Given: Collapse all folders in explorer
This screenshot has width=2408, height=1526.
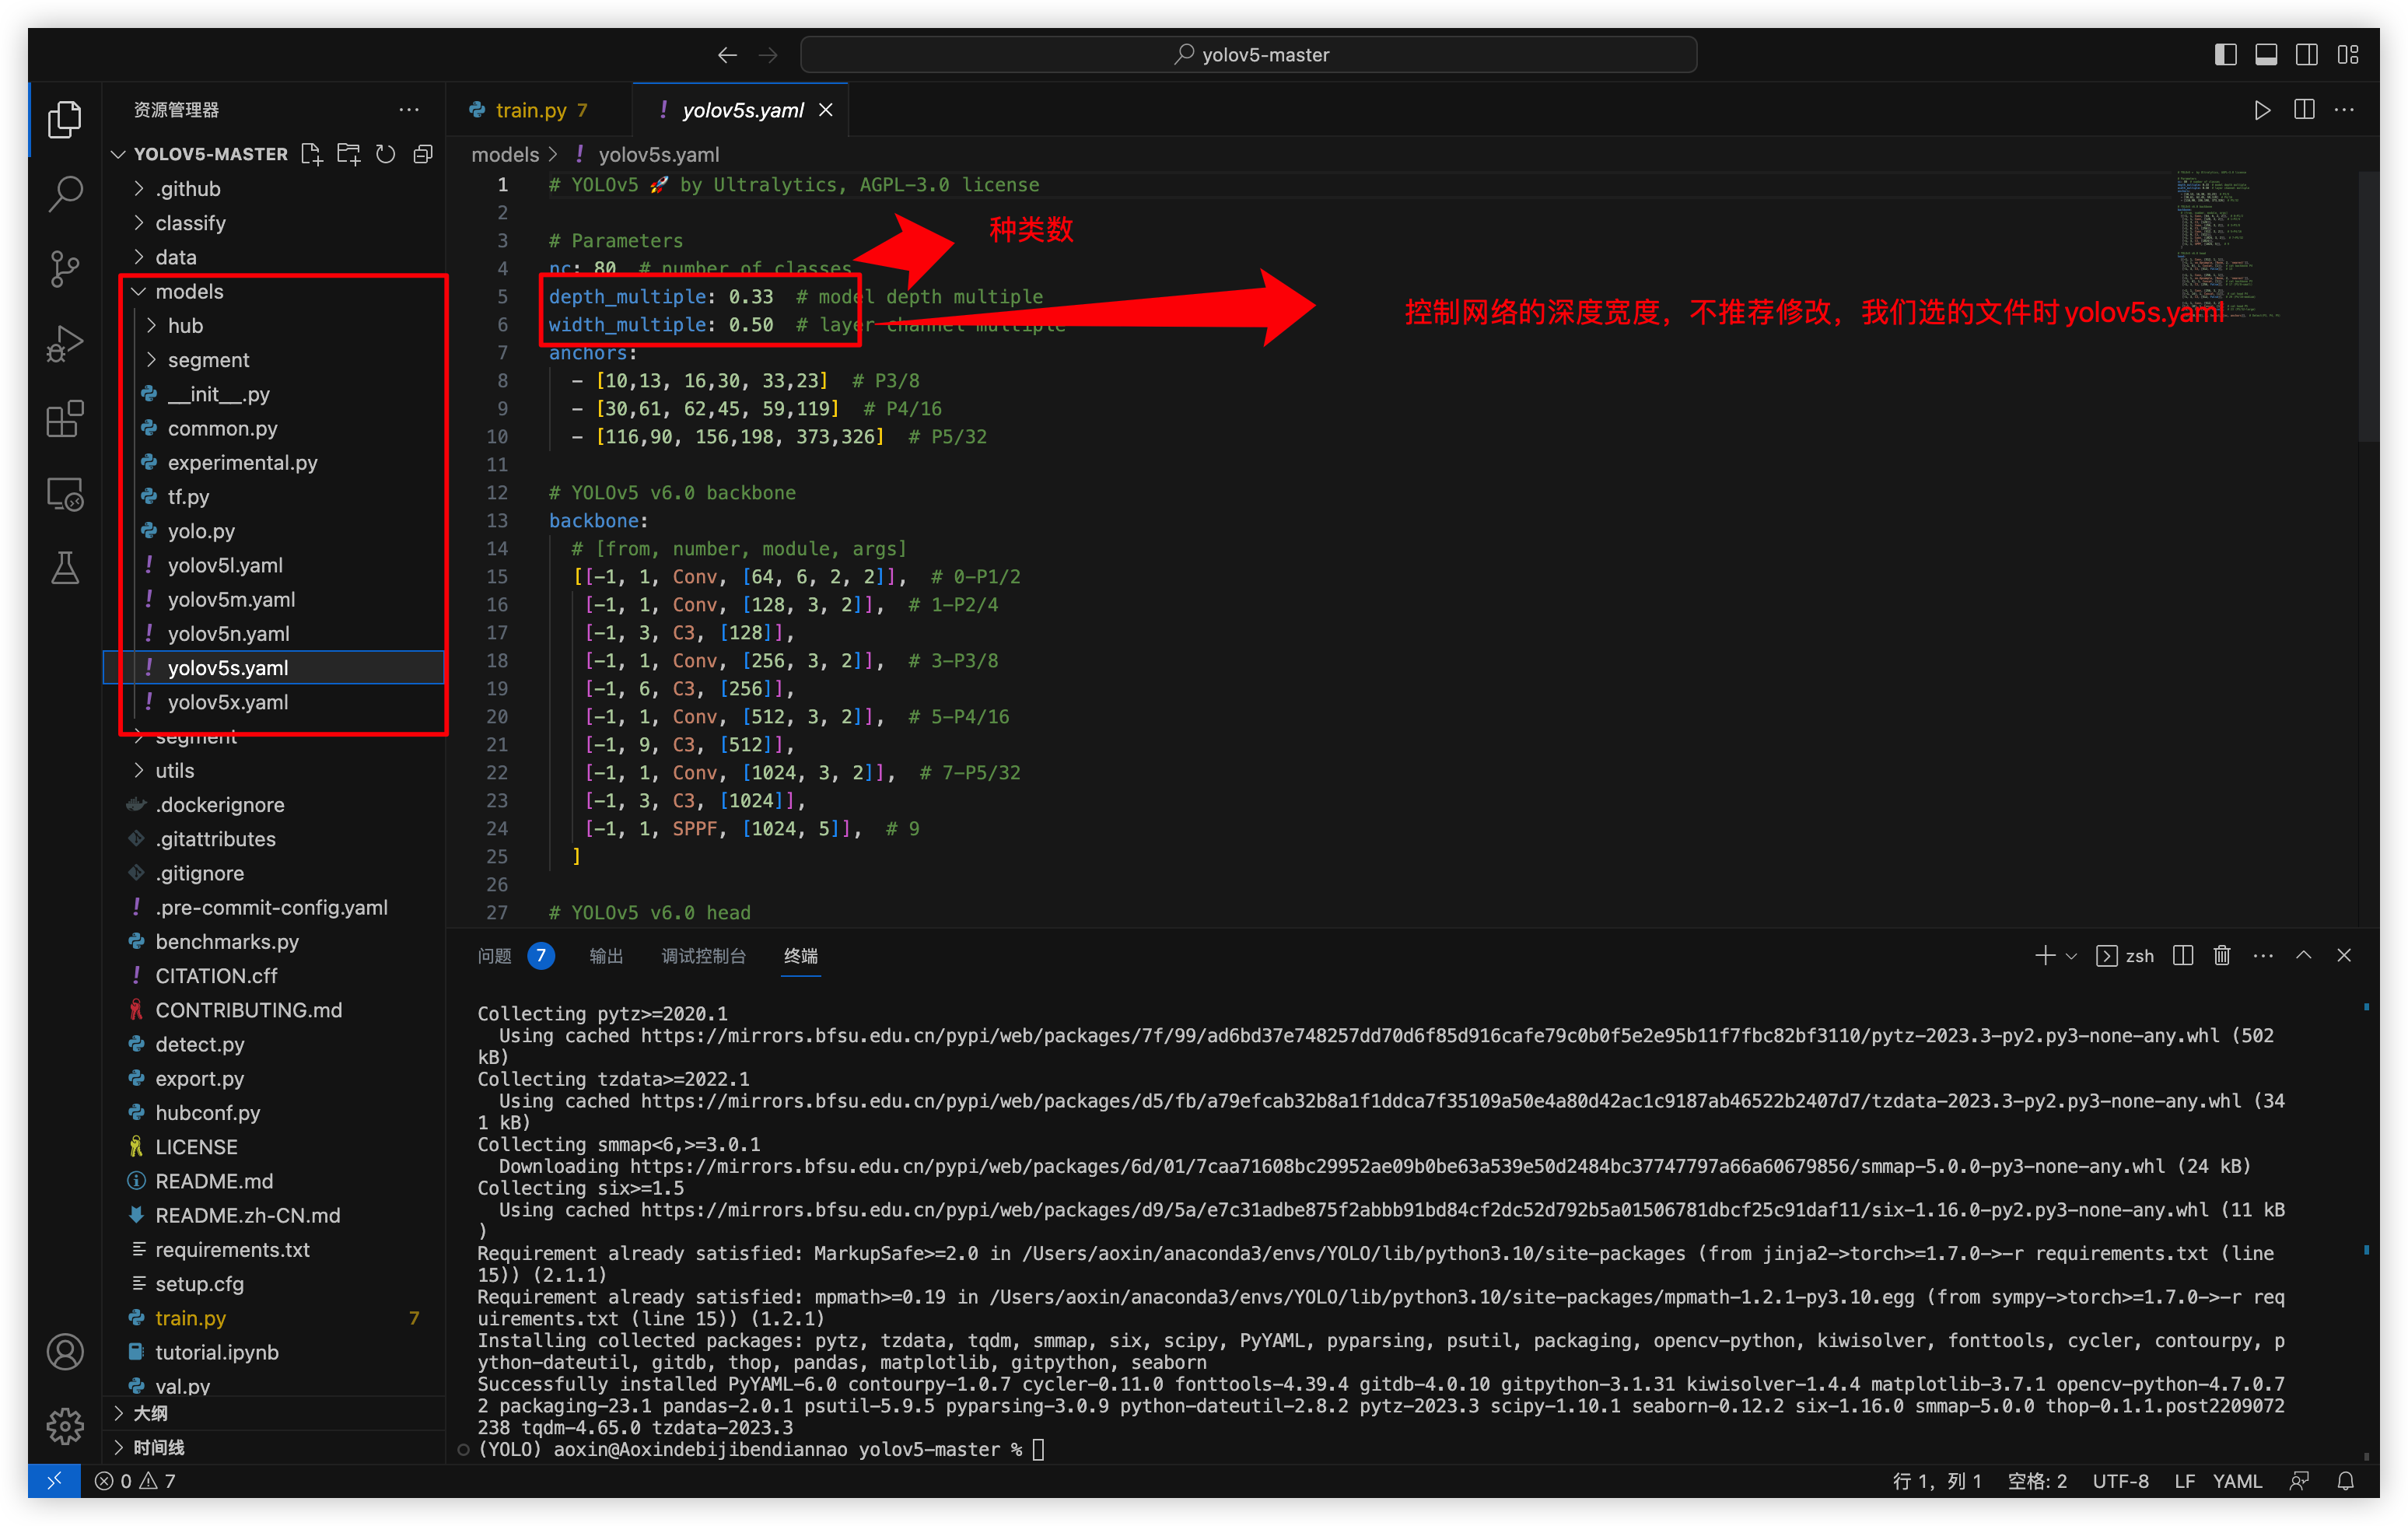Looking at the screenshot, I should click(423, 154).
